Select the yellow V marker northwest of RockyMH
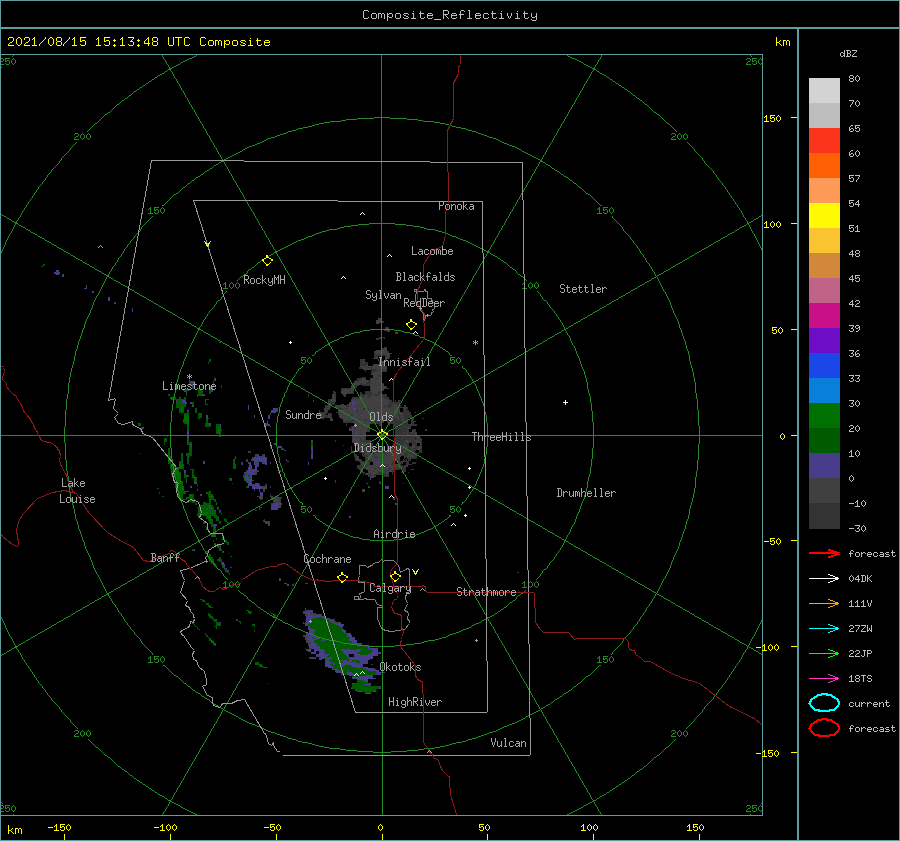The image size is (900, 841). pyautogui.click(x=208, y=244)
